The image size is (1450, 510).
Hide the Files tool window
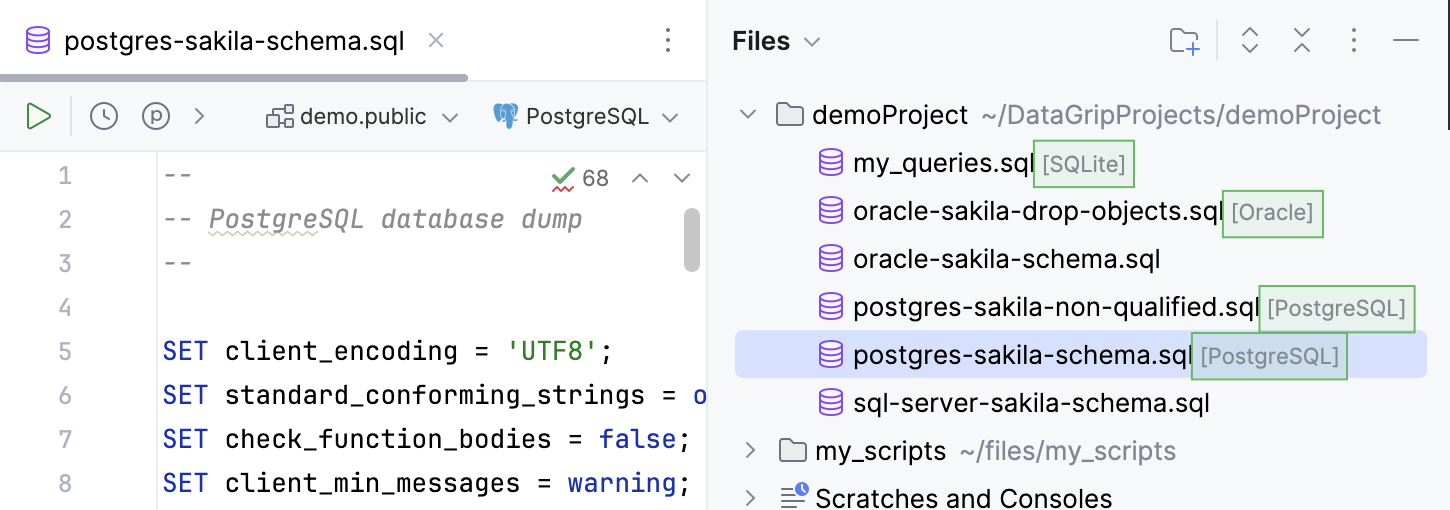[1406, 41]
